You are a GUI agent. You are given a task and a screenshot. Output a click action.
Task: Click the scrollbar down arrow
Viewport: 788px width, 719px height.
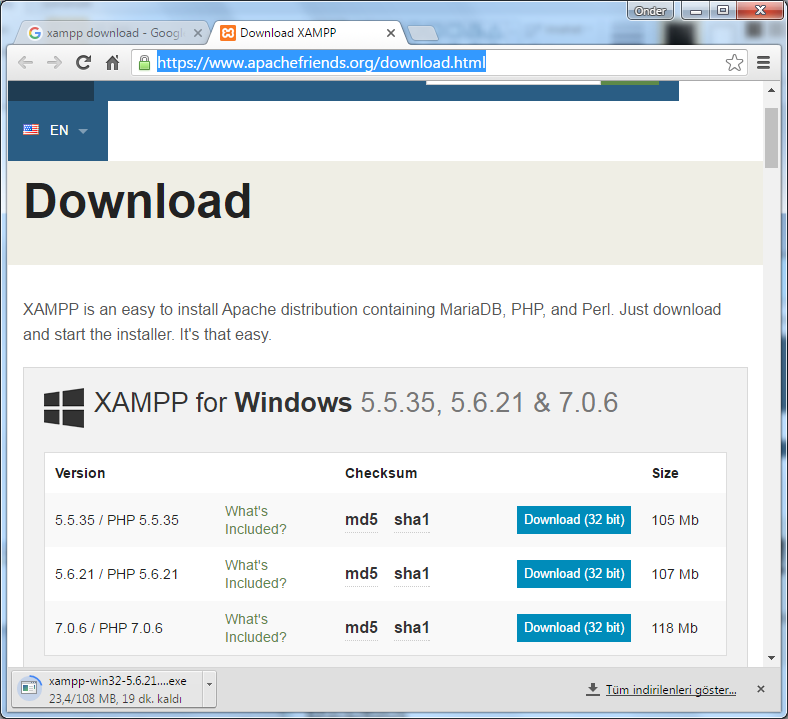[x=771, y=658]
